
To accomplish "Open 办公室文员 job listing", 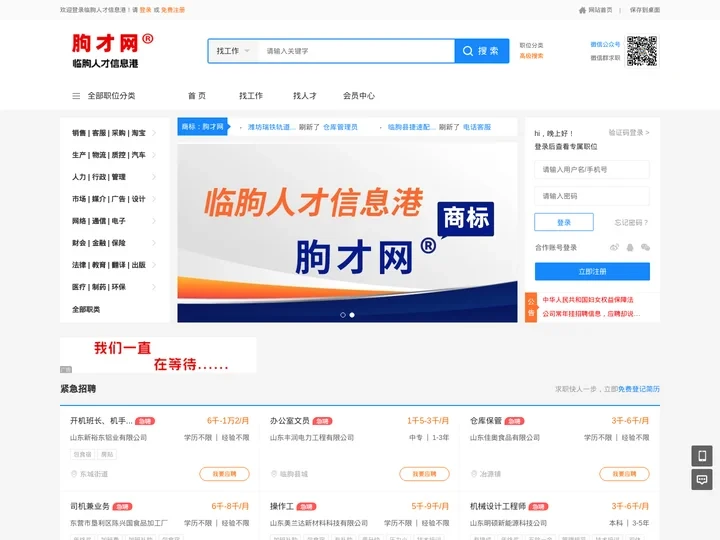I will point(290,421).
